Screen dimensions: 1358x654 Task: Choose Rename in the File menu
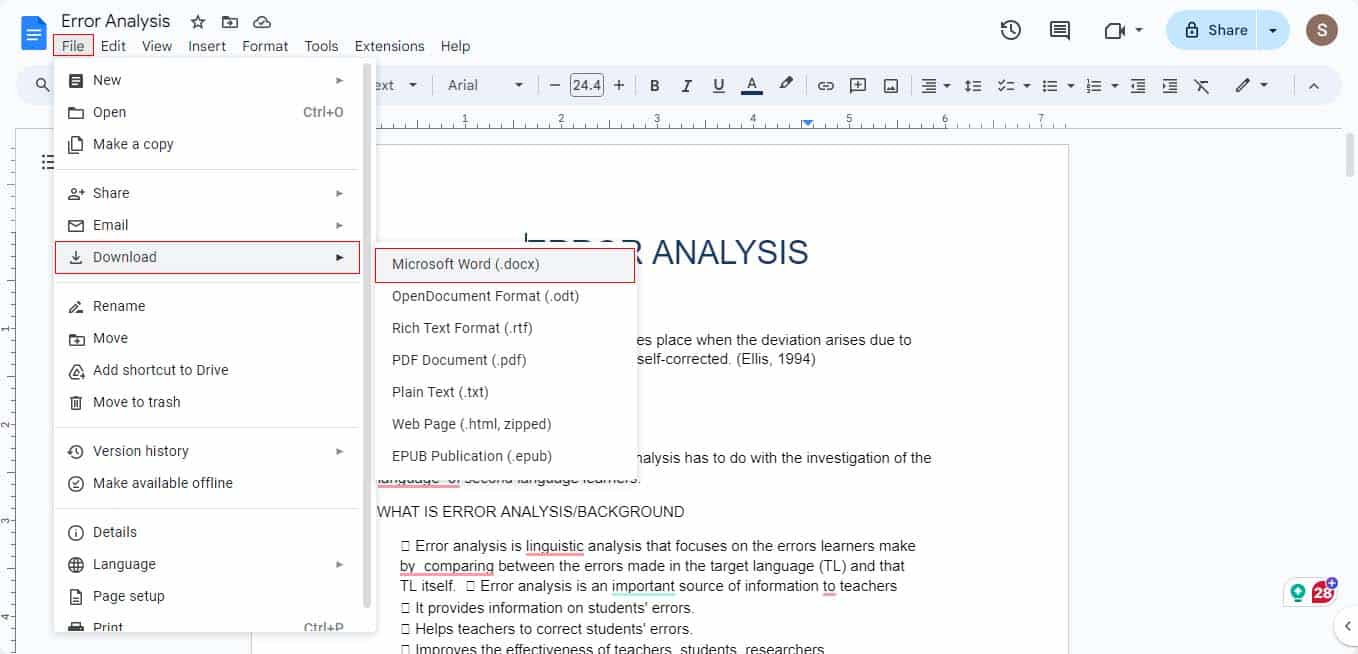pos(207,306)
